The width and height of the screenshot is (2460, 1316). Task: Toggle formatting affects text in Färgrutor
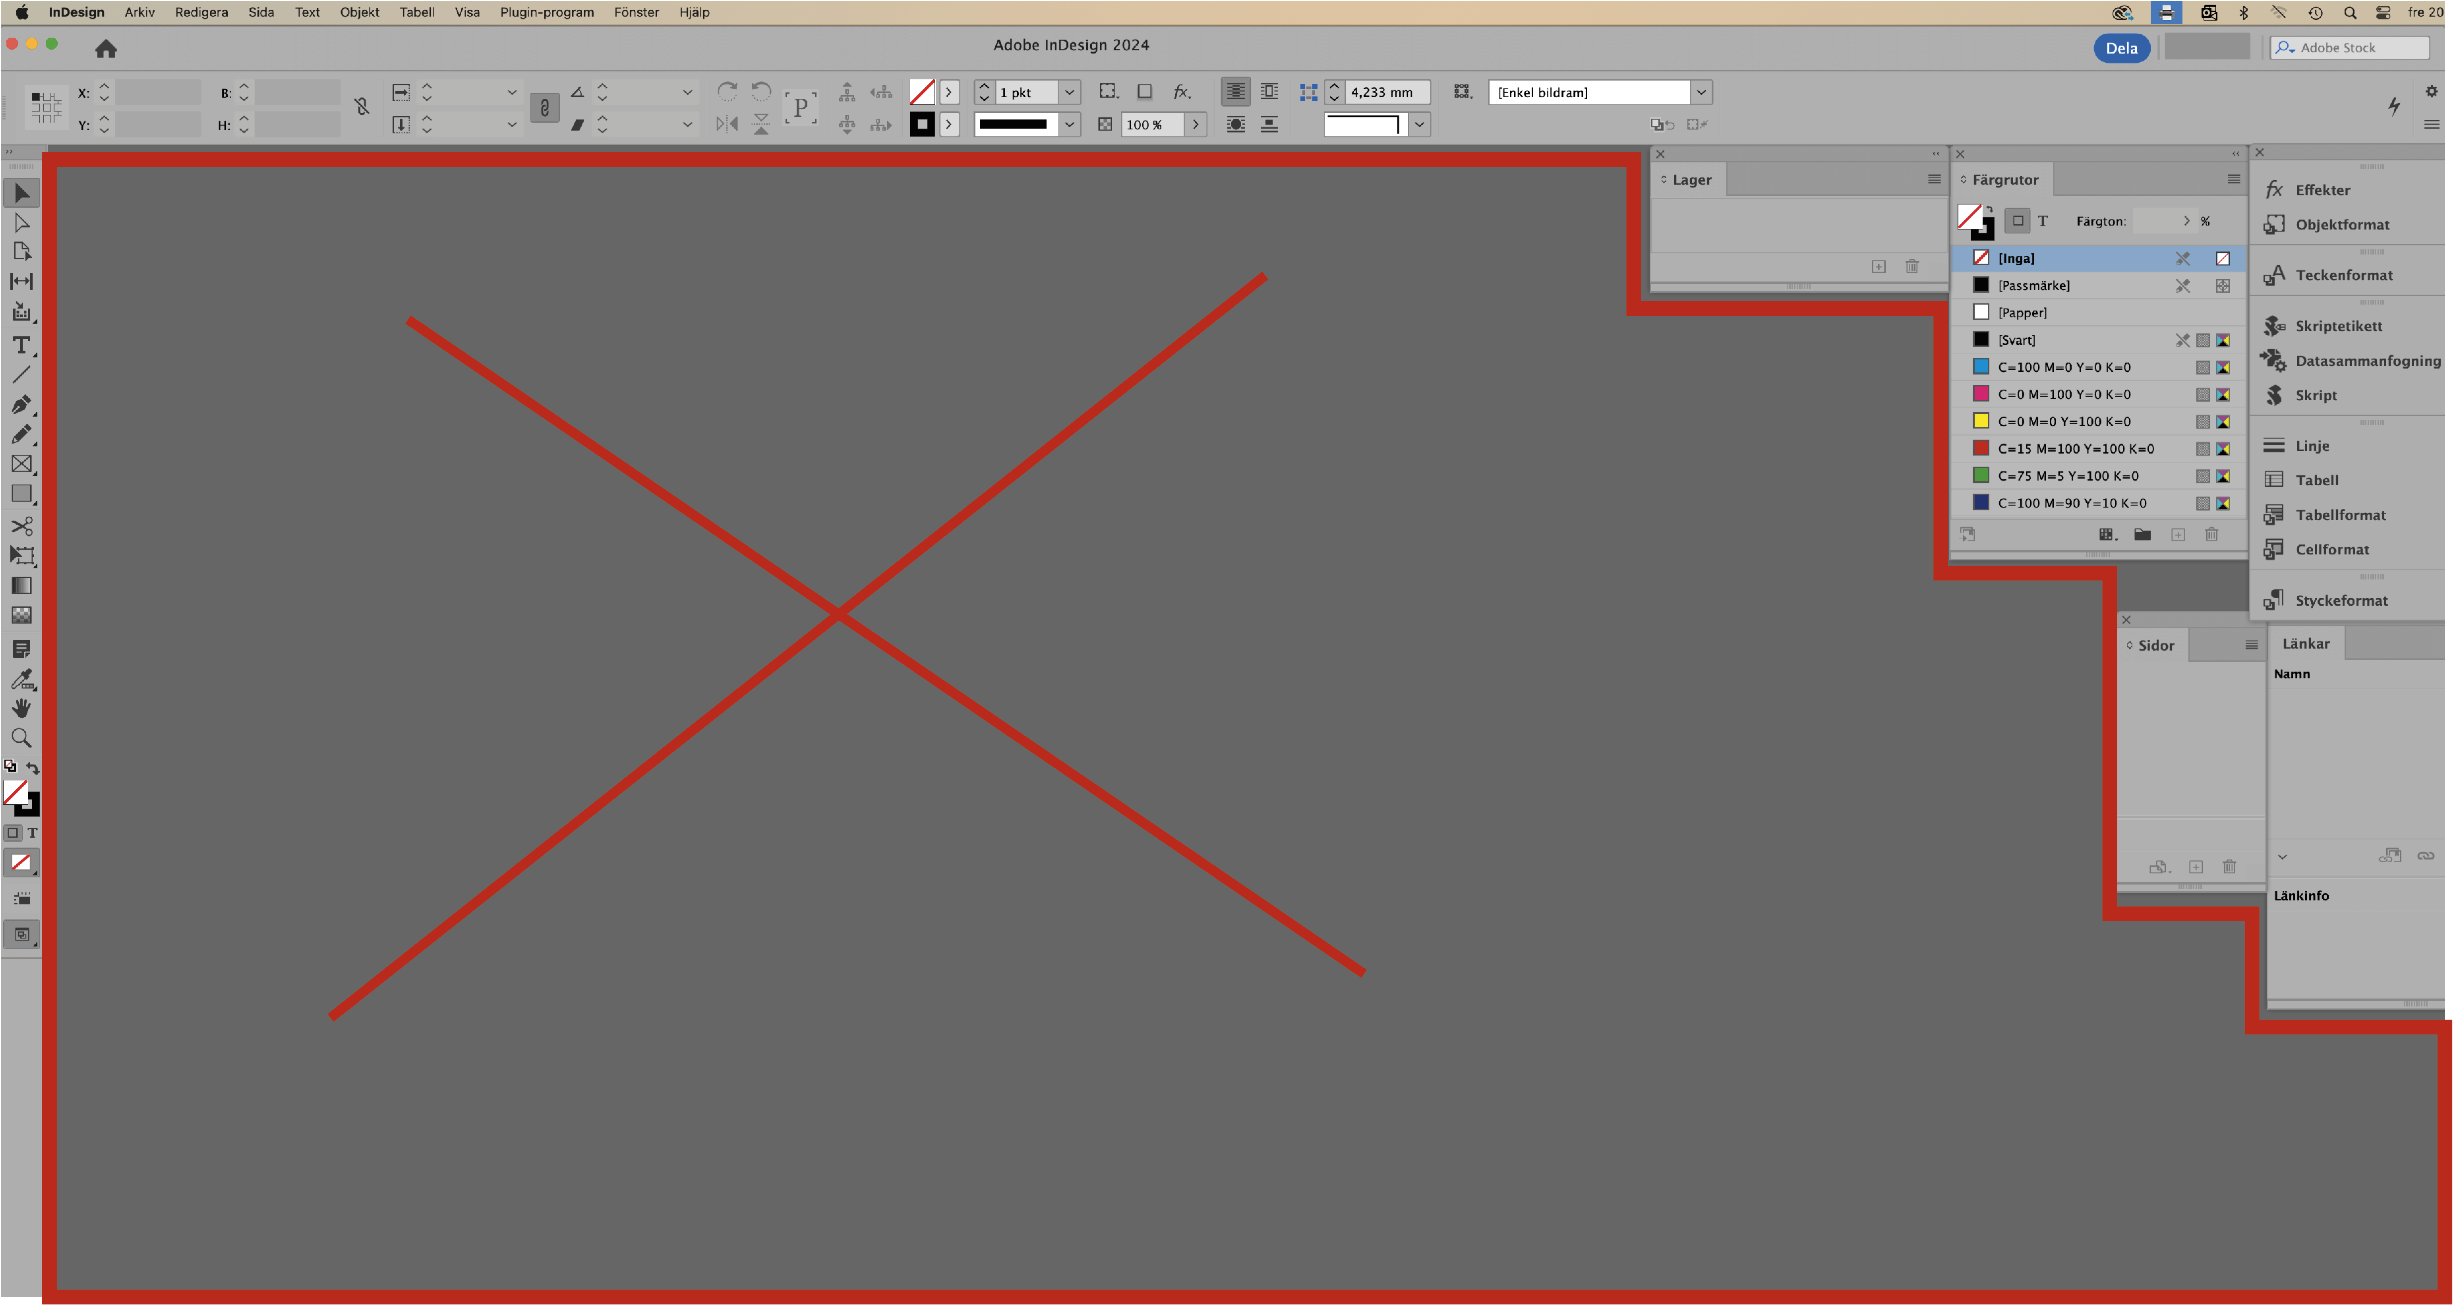tap(2044, 221)
